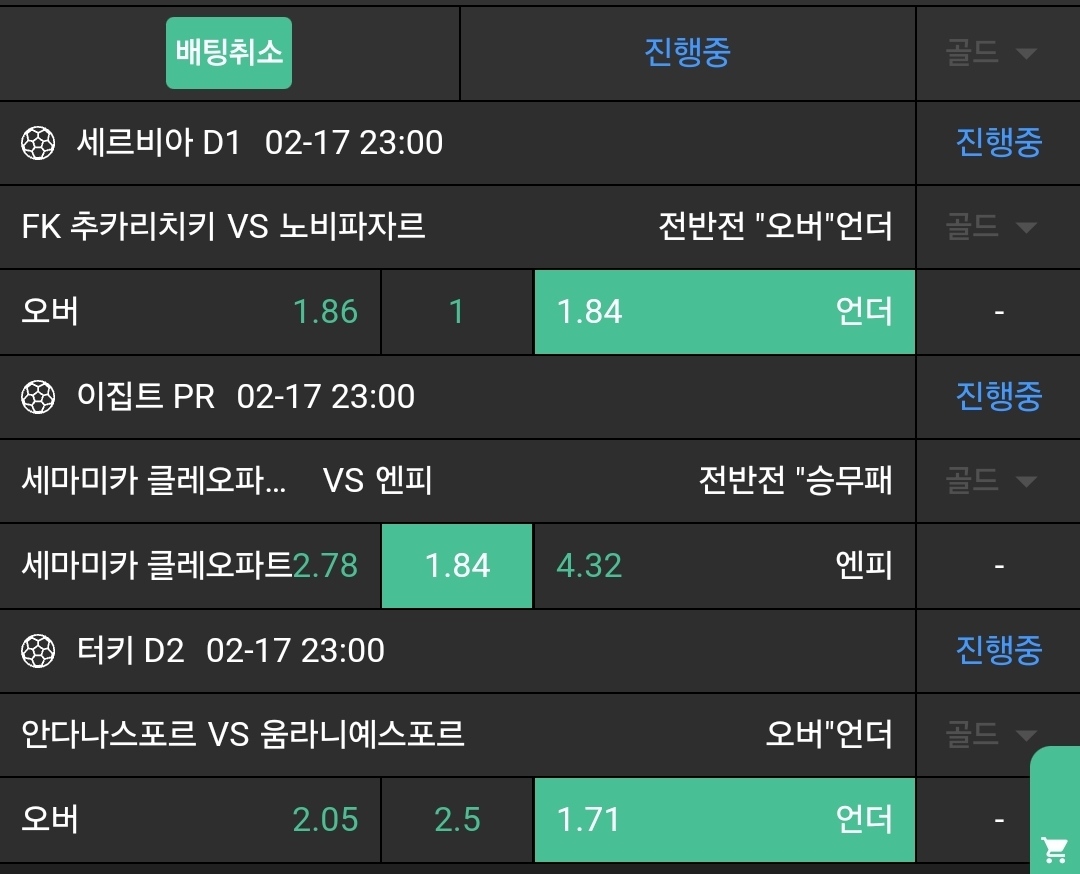The height and width of the screenshot is (874, 1080).
Task: Expand 골드 dropdown for FK 추카리치키 match
Action: click(990, 228)
